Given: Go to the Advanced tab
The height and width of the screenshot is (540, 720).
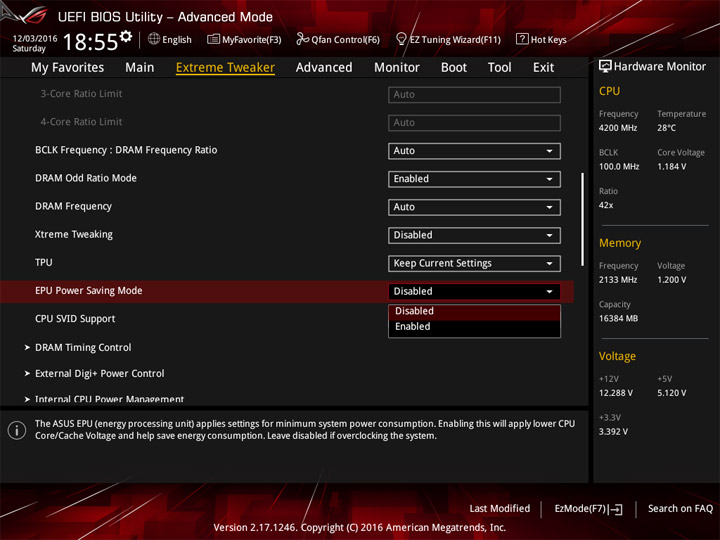Looking at the screenshot, I should tap(324, 68).
